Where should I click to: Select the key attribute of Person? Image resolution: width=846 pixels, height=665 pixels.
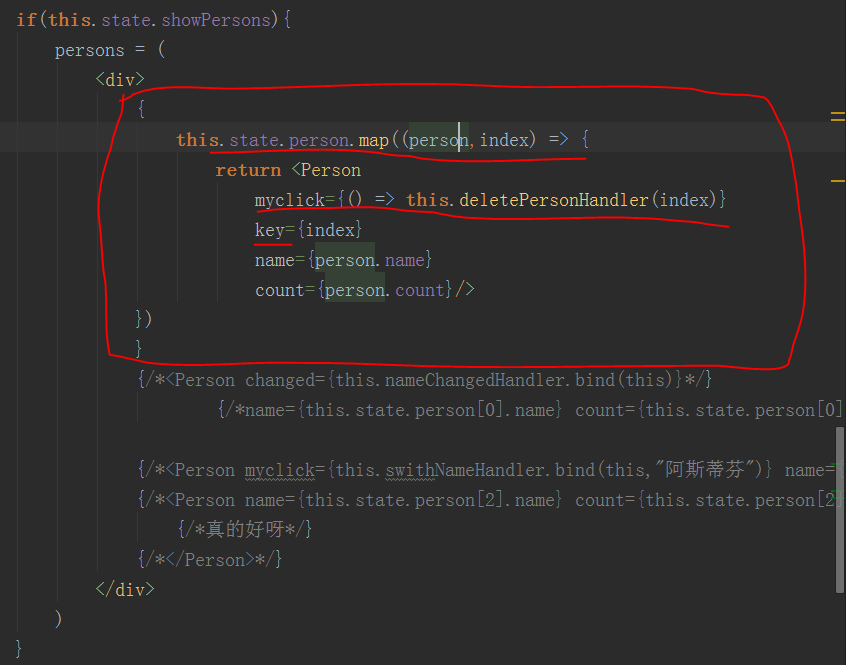(x=269, y=230)
